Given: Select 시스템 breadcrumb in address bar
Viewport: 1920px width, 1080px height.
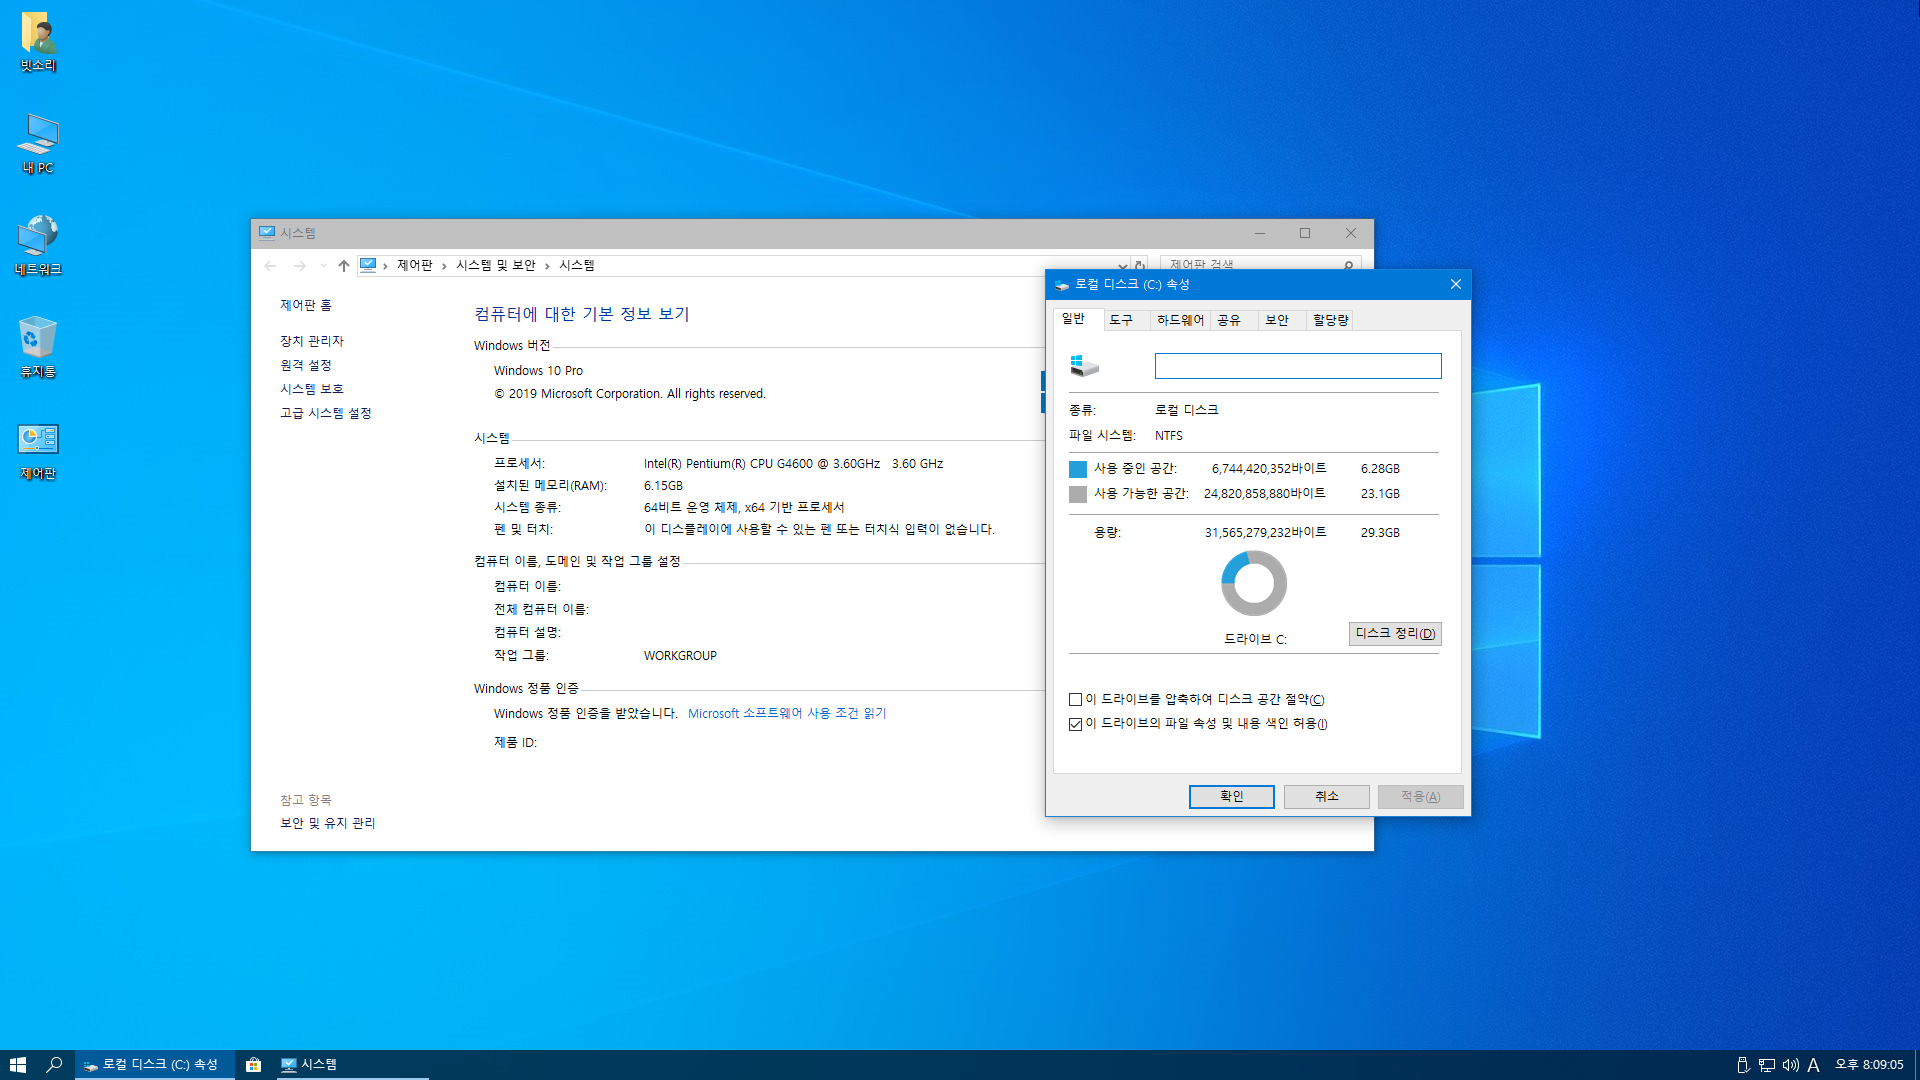Looking at the screenshot, I should pos(576,265).
